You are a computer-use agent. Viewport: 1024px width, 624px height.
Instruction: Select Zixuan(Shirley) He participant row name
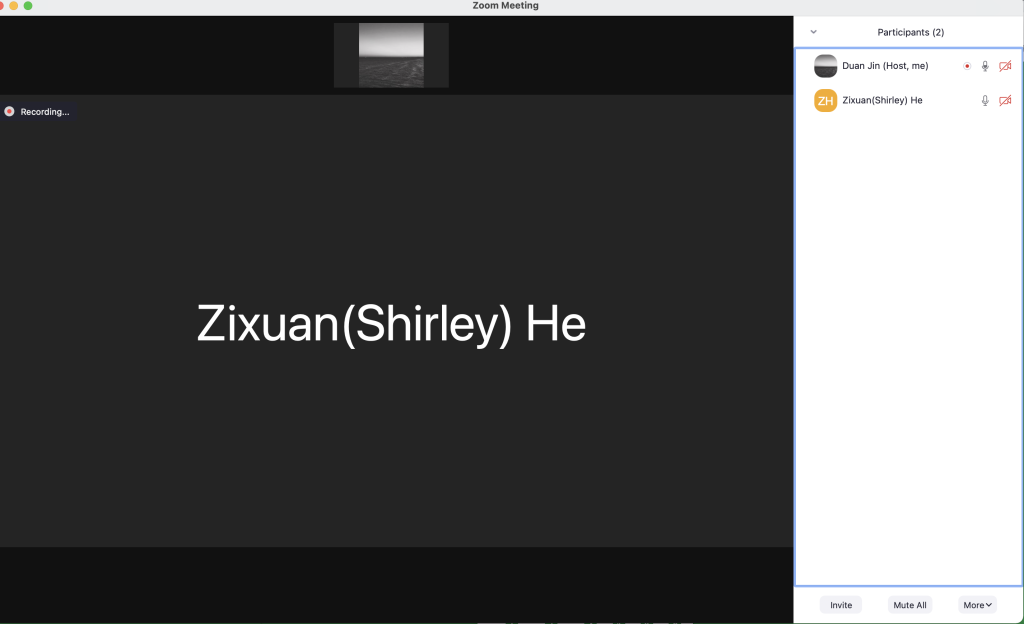click(x=882, y=100)
